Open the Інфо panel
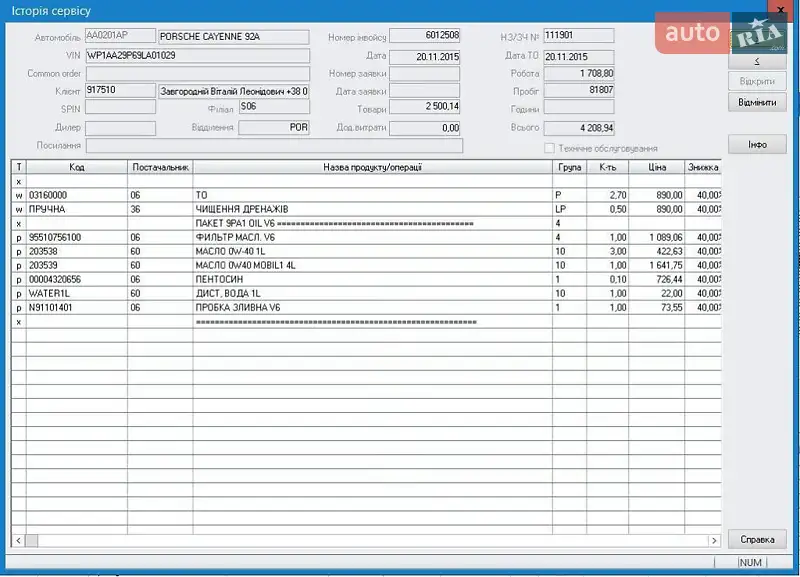 pyautogui.click(x=757, y=145)
